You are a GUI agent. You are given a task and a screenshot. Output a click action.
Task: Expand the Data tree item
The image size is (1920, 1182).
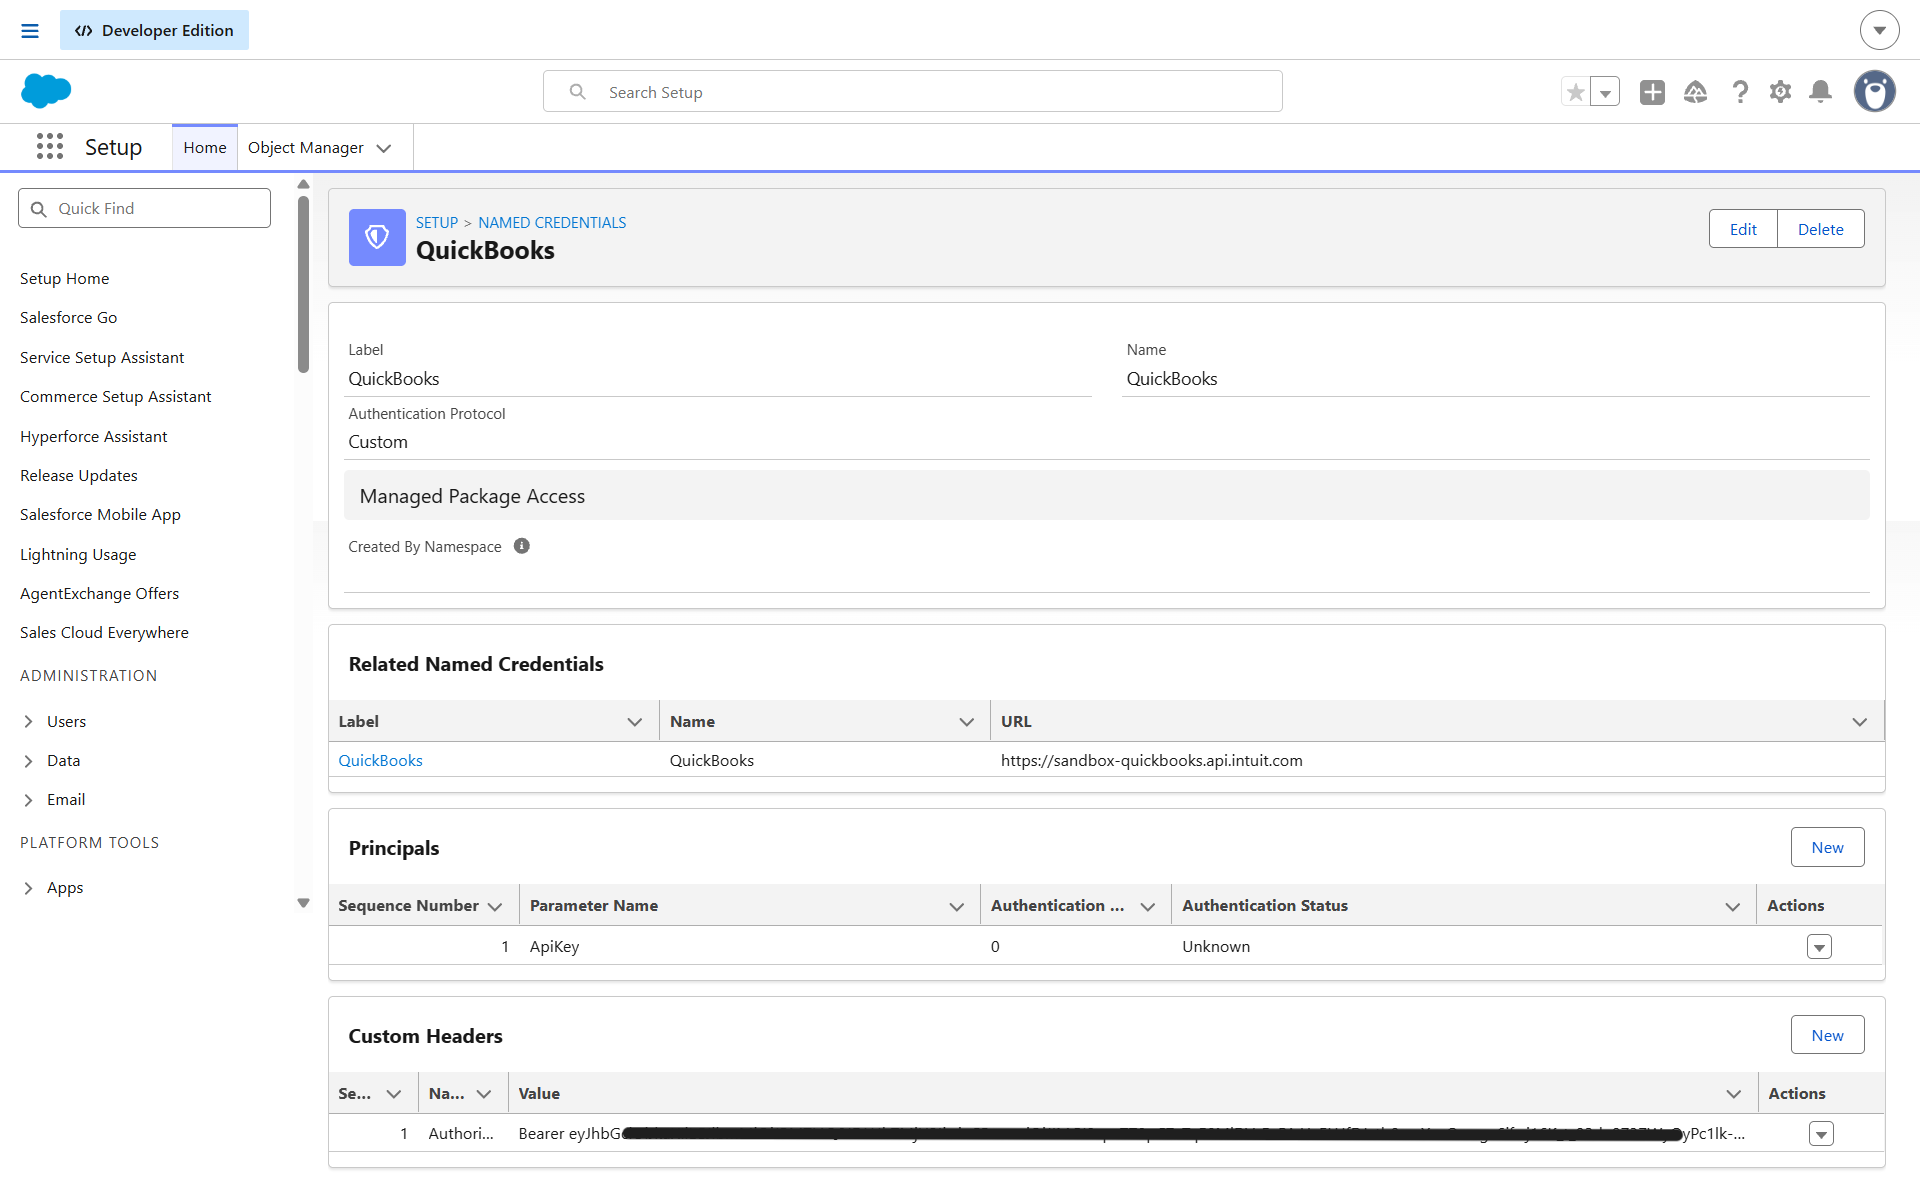[28, 761]
